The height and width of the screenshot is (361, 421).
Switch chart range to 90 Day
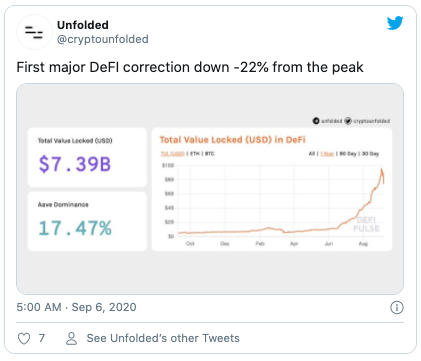[x=348, y=154]
